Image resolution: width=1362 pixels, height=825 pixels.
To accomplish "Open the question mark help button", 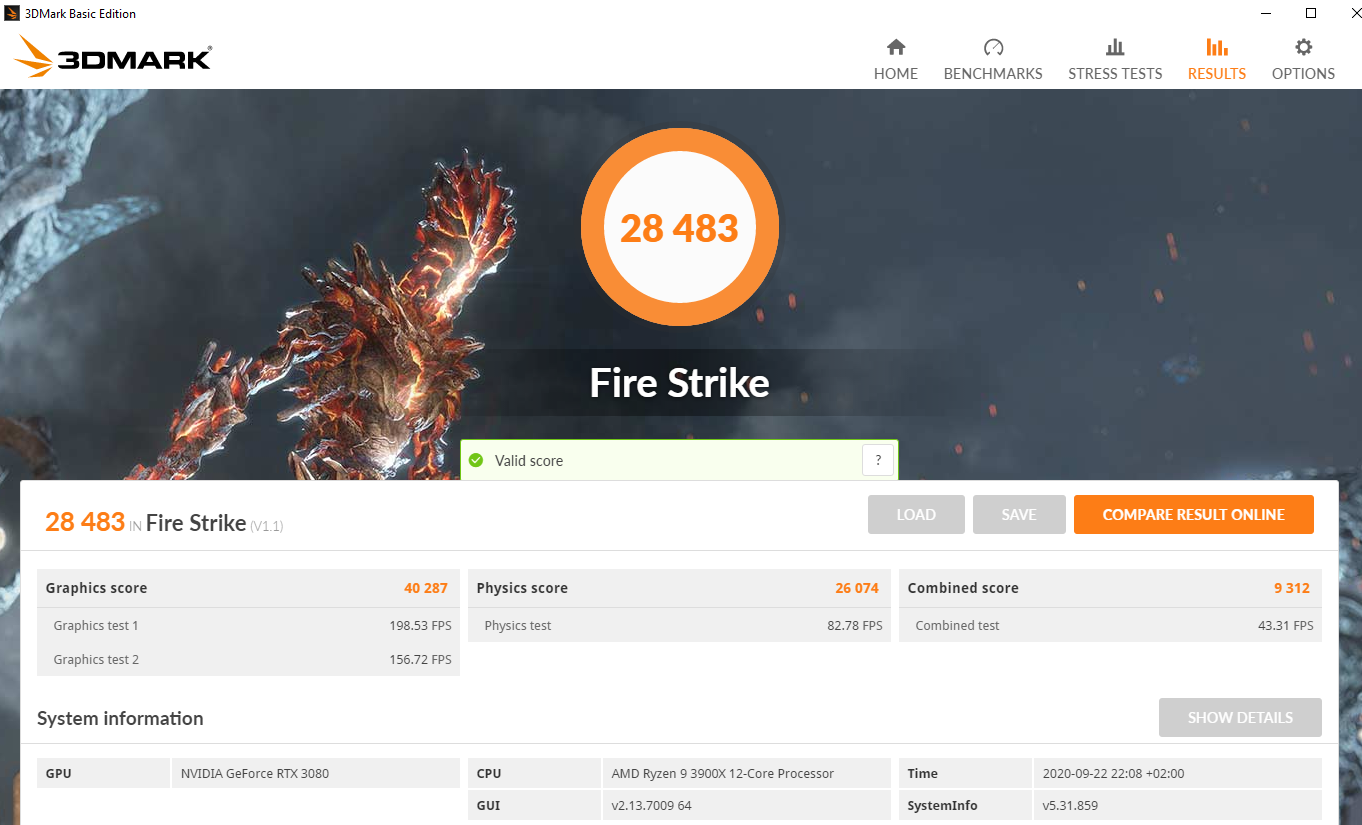I will click(878, 460).
